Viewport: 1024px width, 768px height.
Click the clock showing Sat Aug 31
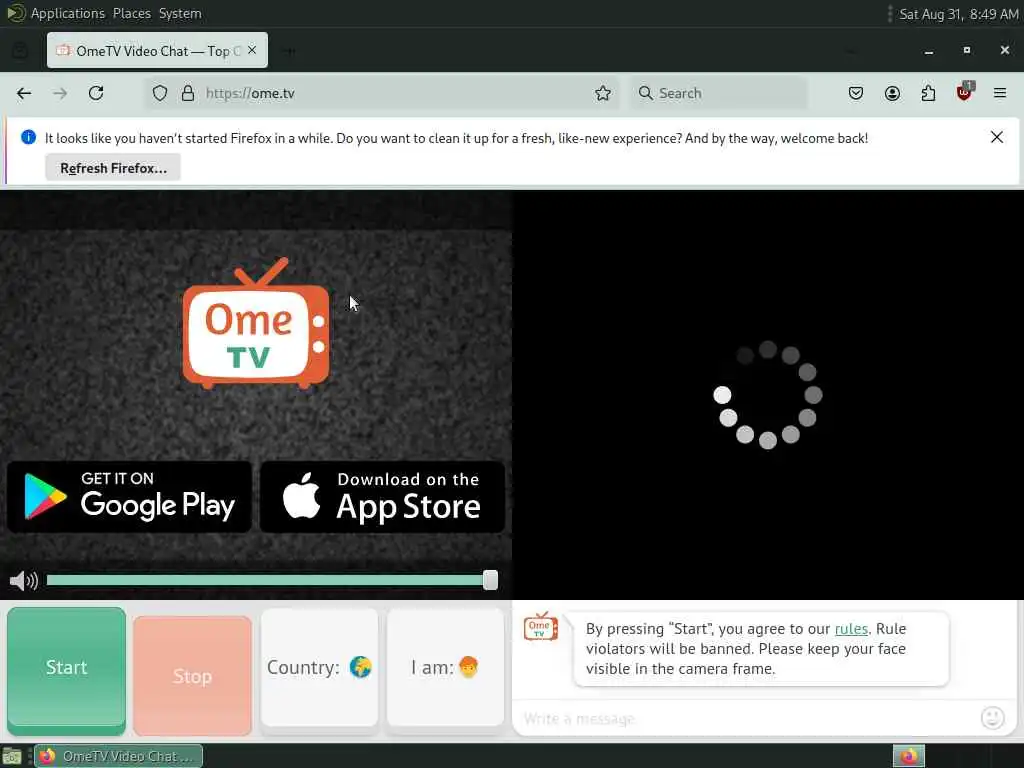click(958, 14)
